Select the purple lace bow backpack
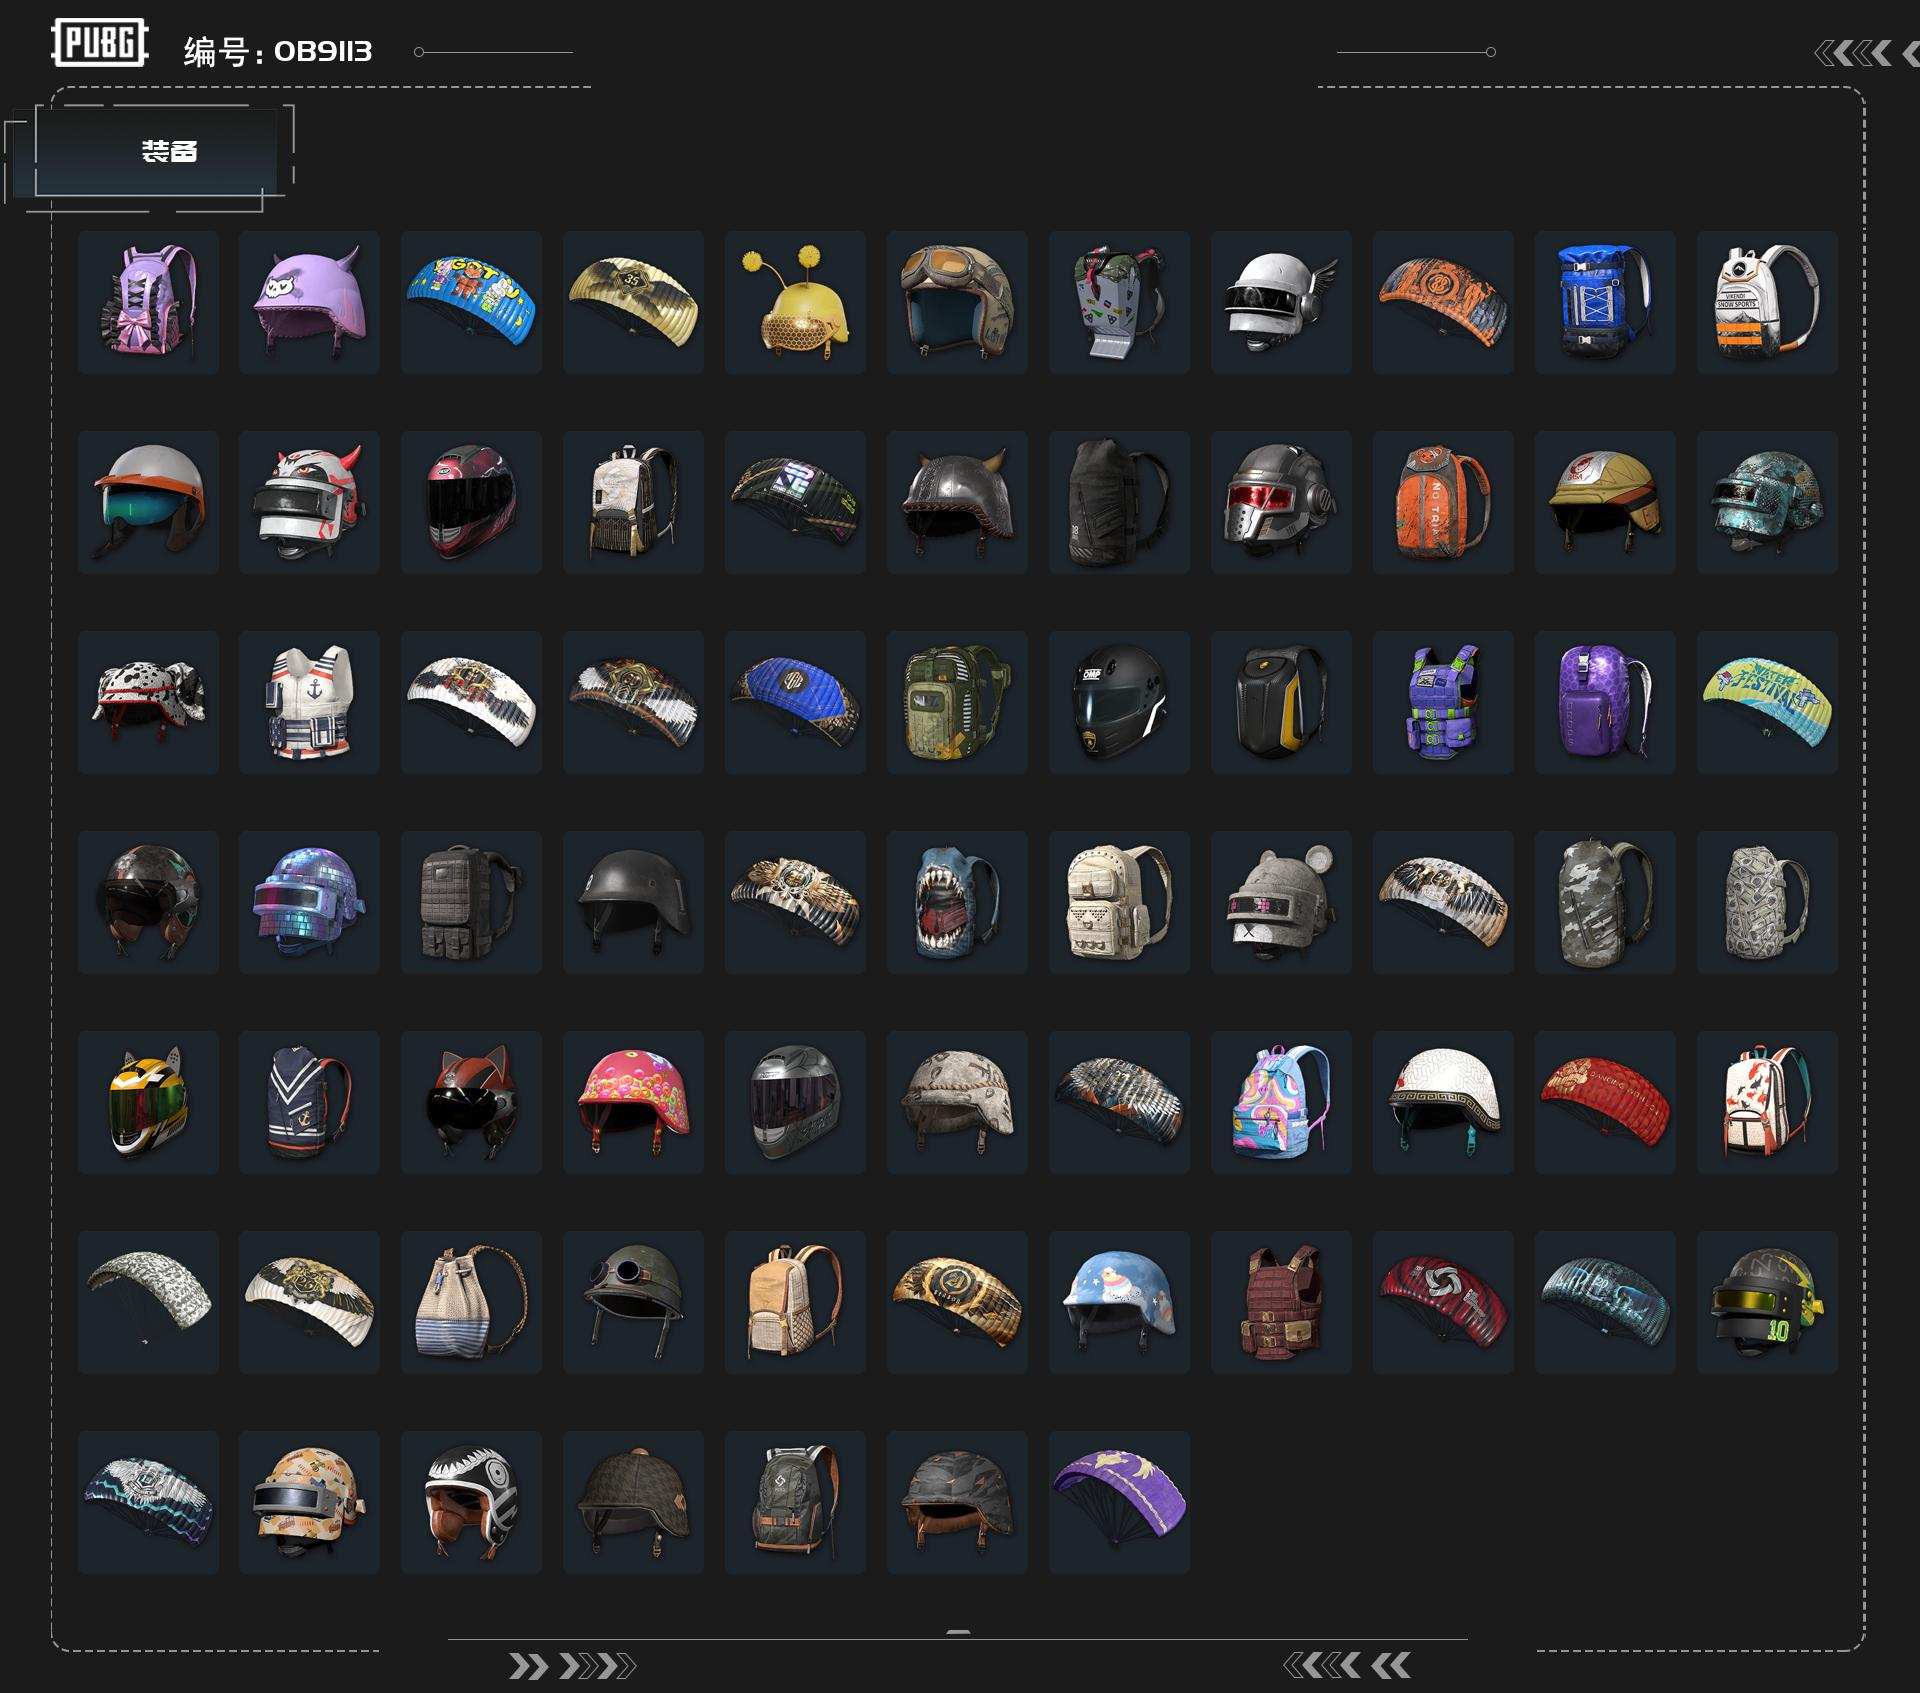 [148, 302]
